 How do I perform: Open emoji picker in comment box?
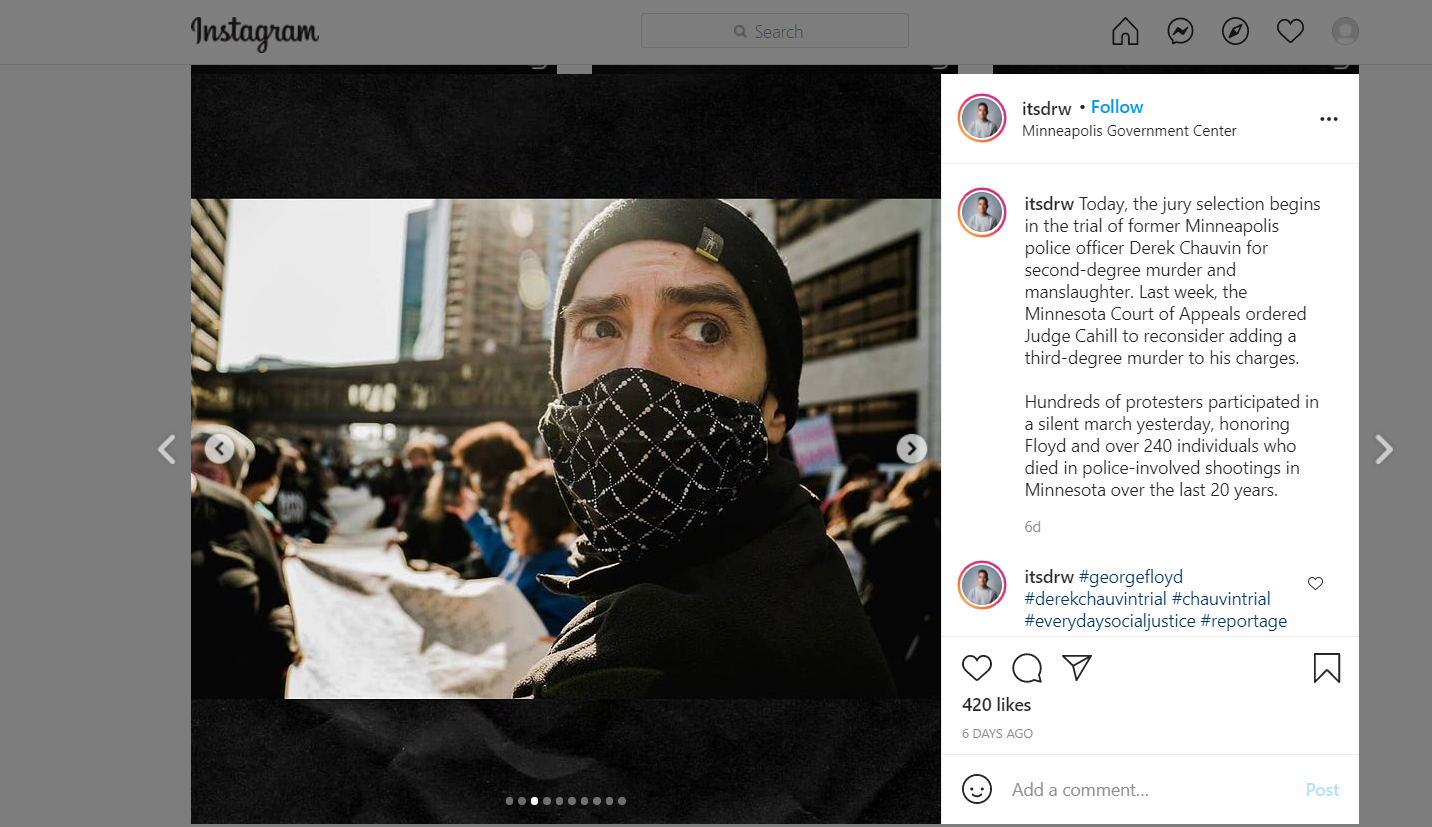pos(976,789)
